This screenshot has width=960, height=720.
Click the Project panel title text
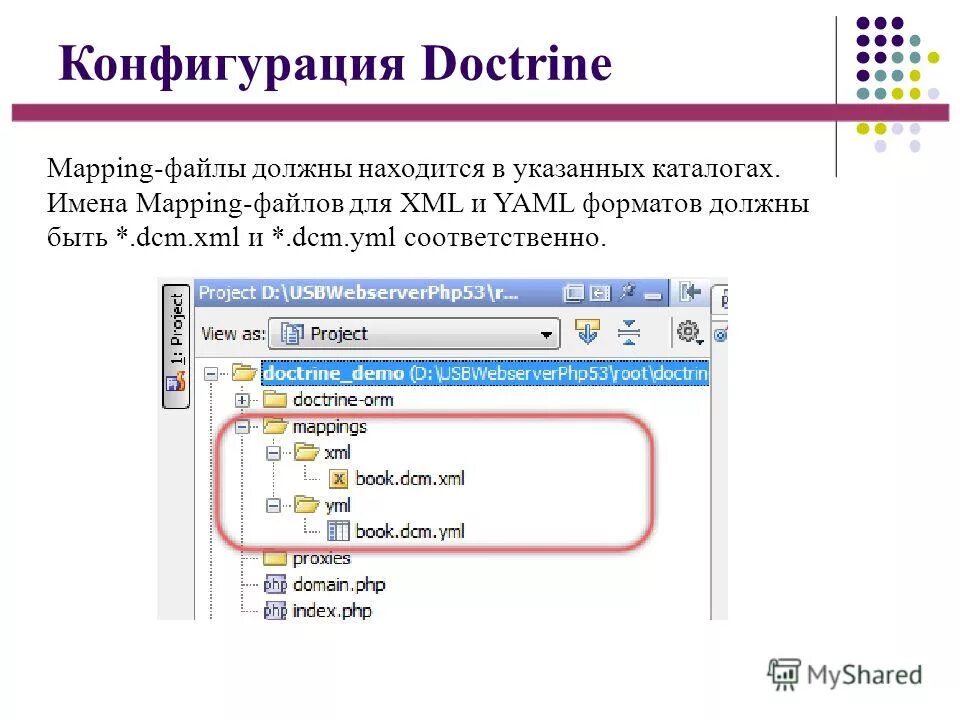[359, 293]
